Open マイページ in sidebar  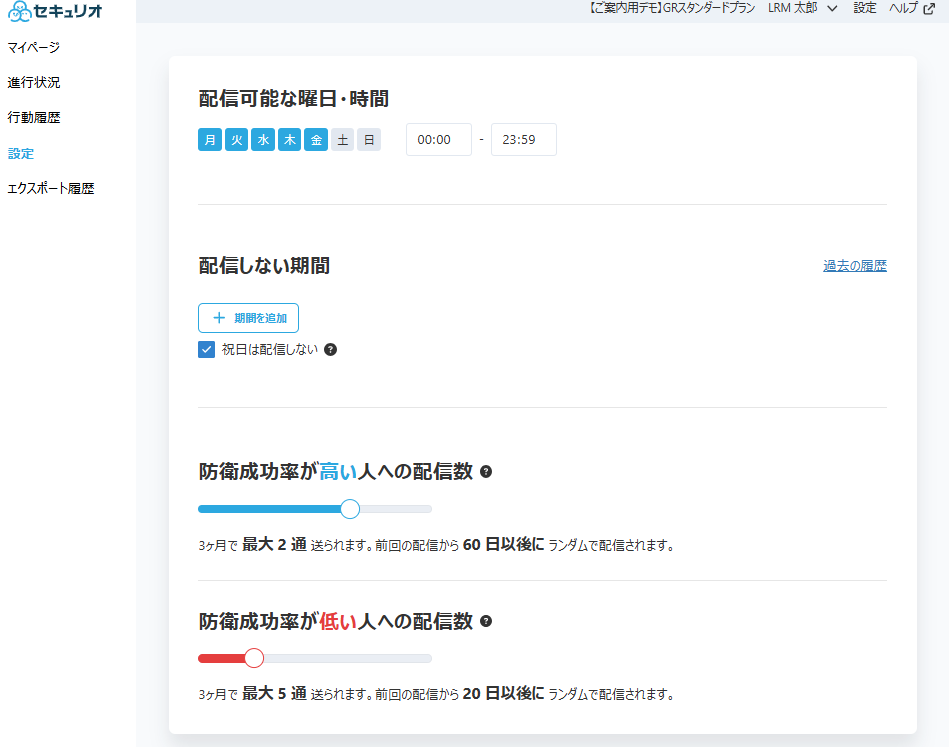coord(34,47)
